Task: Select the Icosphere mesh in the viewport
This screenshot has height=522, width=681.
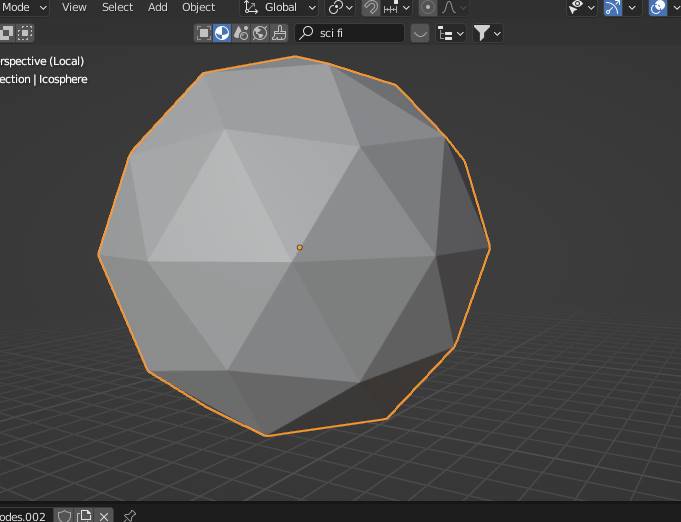Action: (x=294, y=246)
